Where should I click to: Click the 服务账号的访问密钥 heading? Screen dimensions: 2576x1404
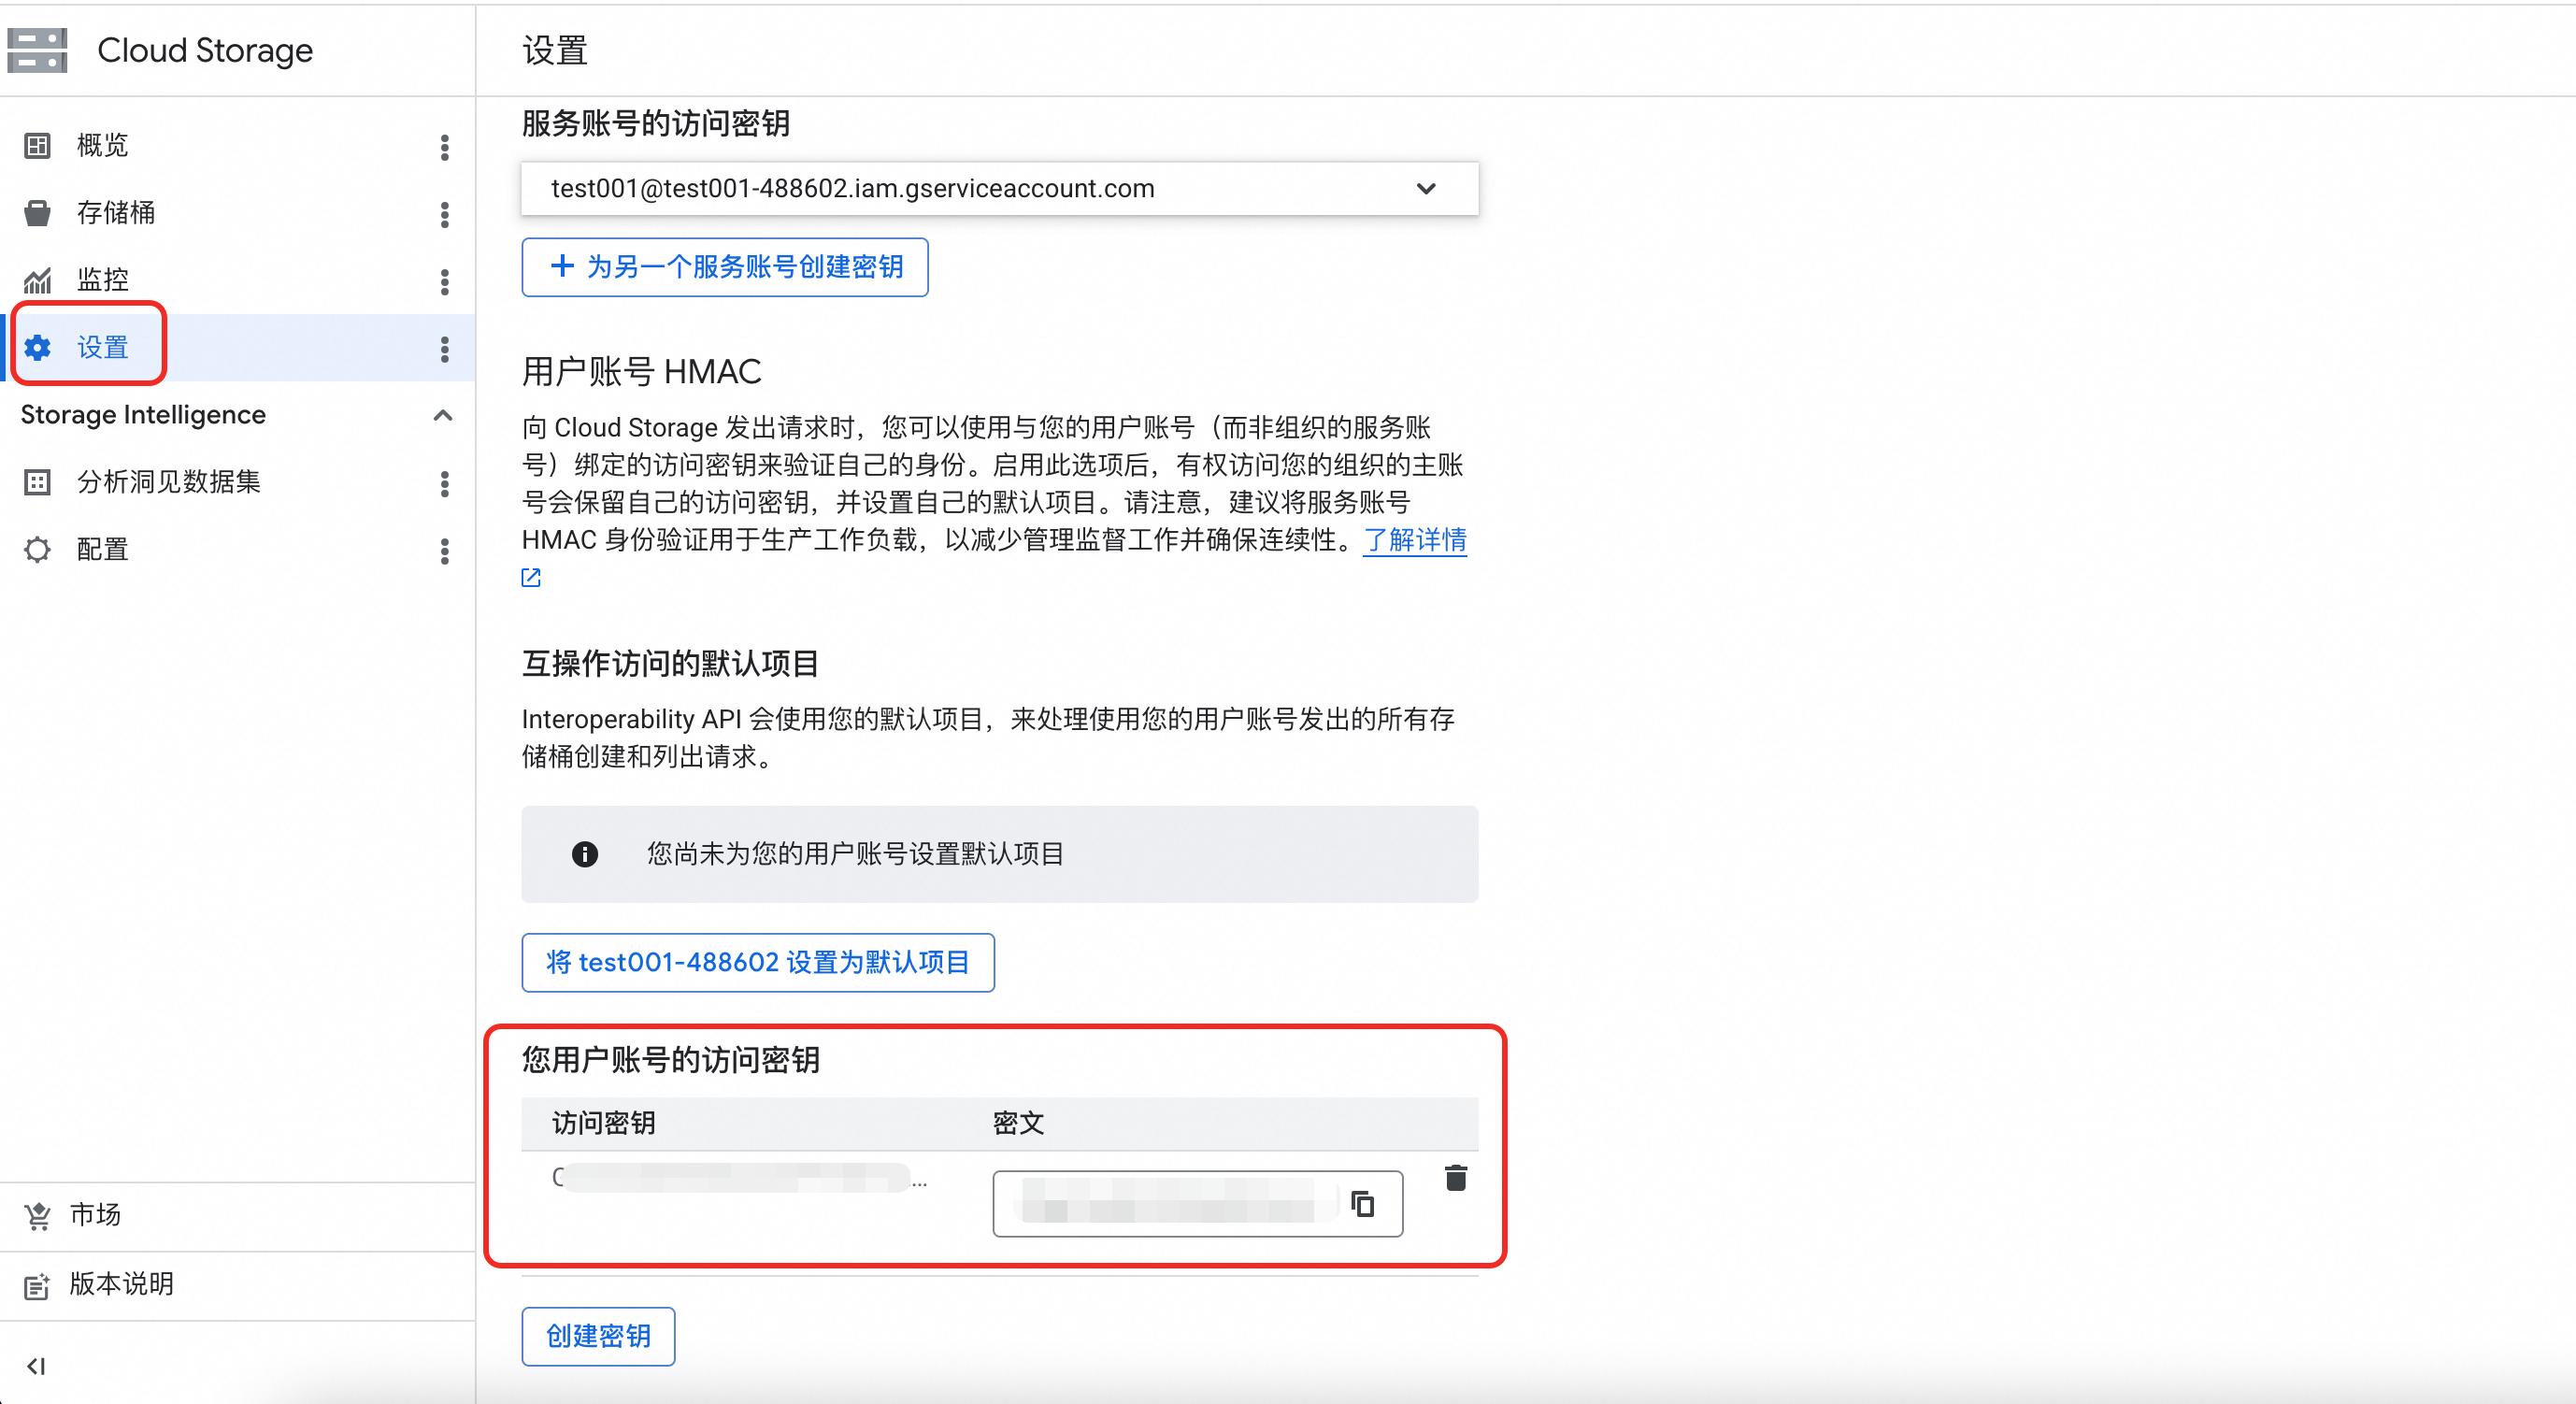click(656, 123)
